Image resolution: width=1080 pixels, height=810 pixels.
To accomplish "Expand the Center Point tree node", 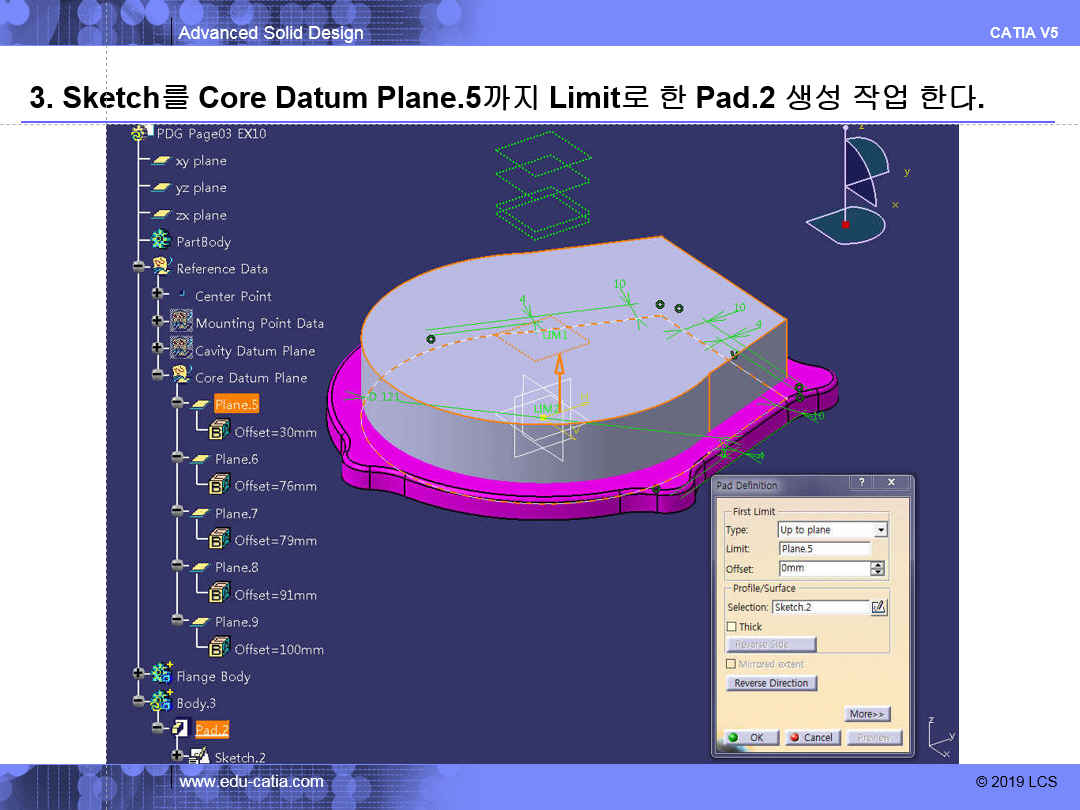I will pyautogui.click(x=157, y=295).
